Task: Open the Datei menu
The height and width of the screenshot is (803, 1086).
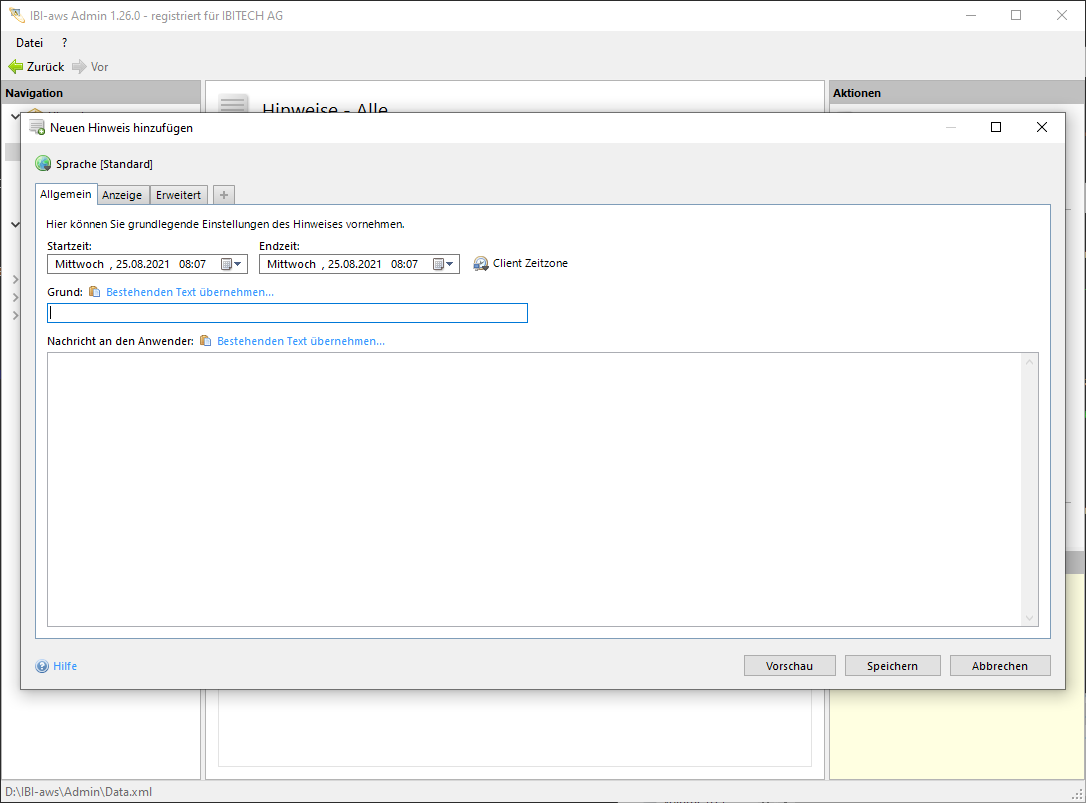Action: click(29, 43)
